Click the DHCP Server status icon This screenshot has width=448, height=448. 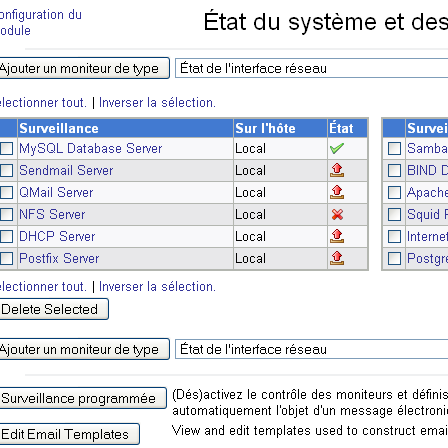(x=337, y=236)
